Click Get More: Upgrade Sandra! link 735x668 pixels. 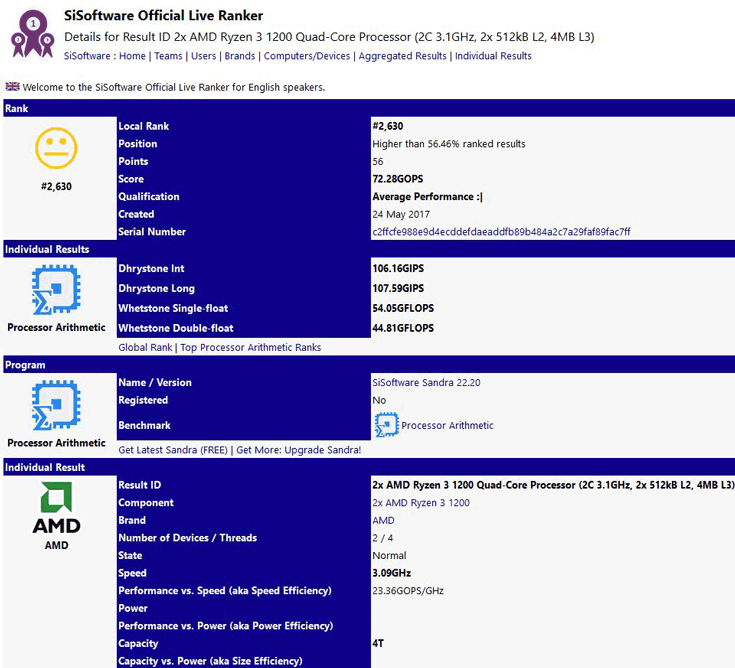[x=299, y=450]
